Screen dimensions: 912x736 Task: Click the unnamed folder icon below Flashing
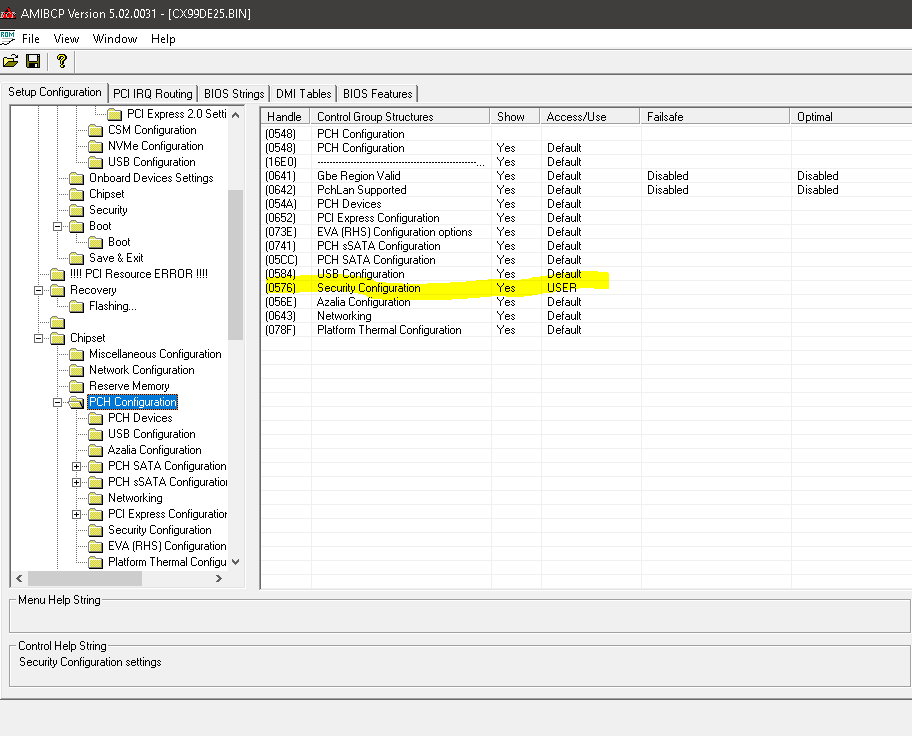58,322
